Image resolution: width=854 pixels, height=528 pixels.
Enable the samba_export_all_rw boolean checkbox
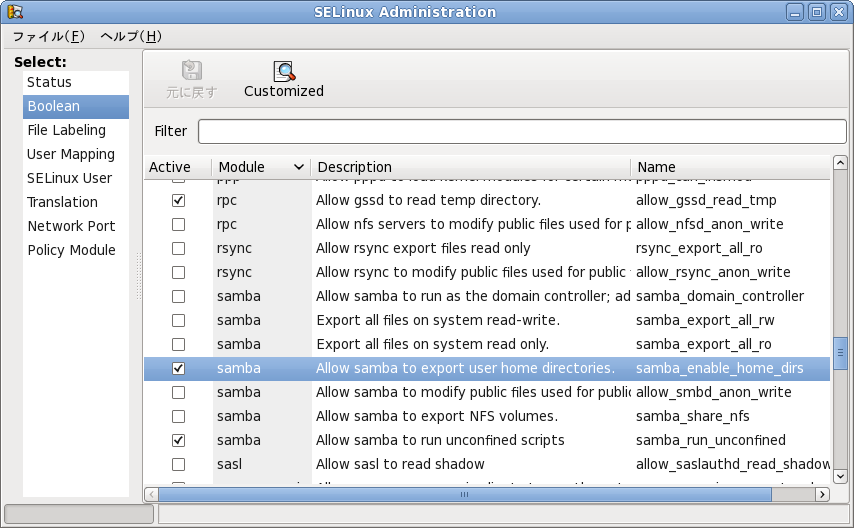click(179, 320)
